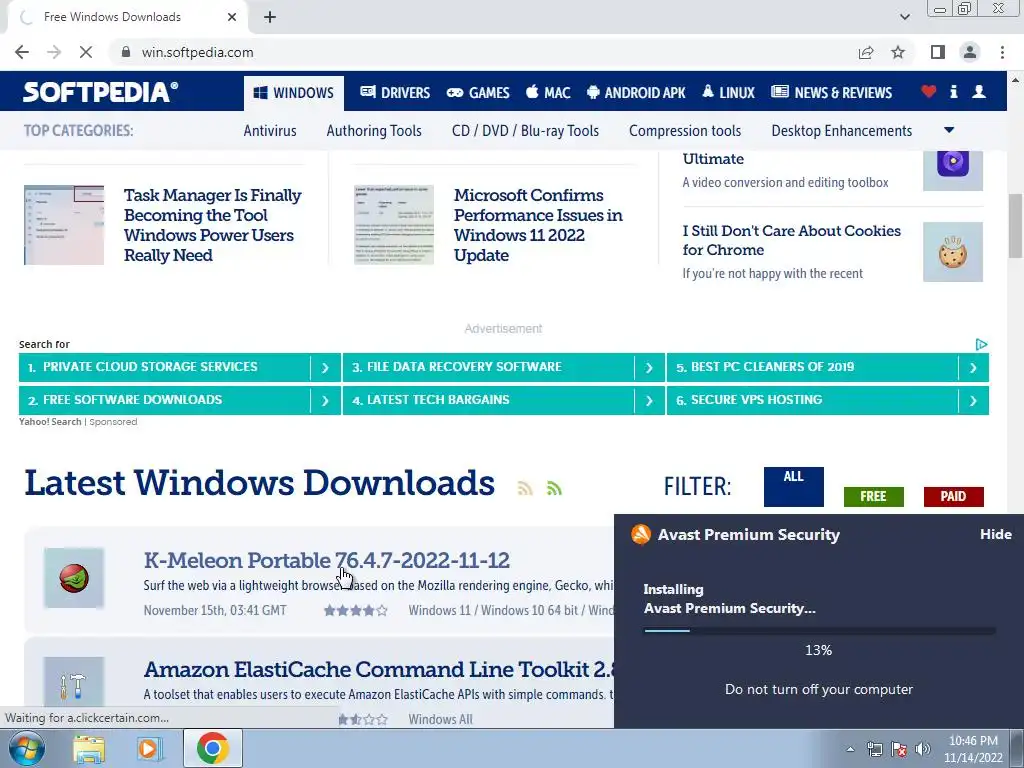The width and height of the screenshot is (1024, 768).
Task: Click the green RSS feed icon
Action: point(554,488)
